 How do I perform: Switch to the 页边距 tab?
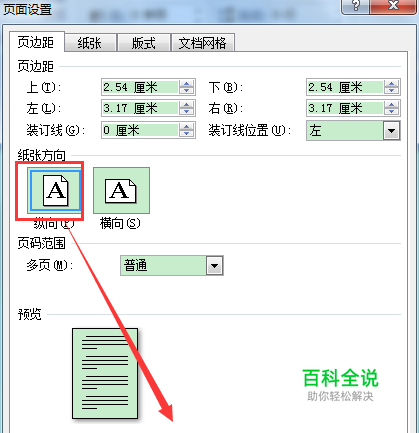36,42
